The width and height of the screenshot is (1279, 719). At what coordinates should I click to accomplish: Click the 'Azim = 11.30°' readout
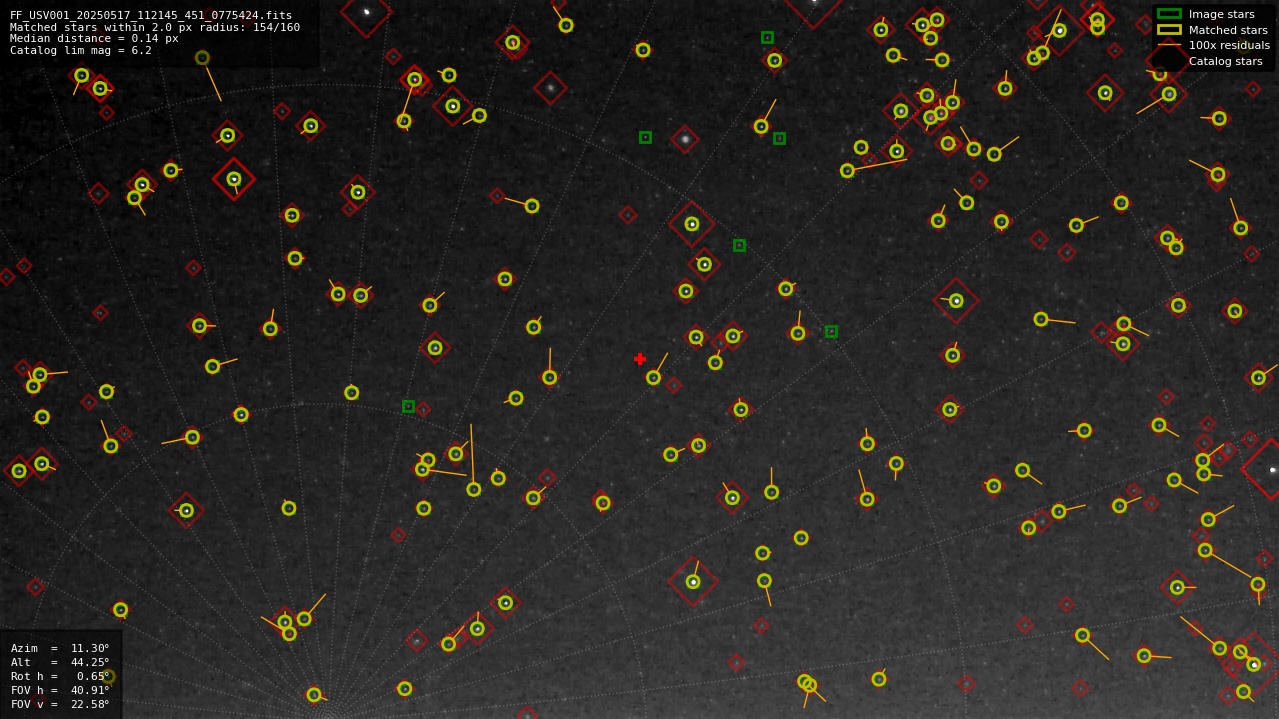(60, 648)
